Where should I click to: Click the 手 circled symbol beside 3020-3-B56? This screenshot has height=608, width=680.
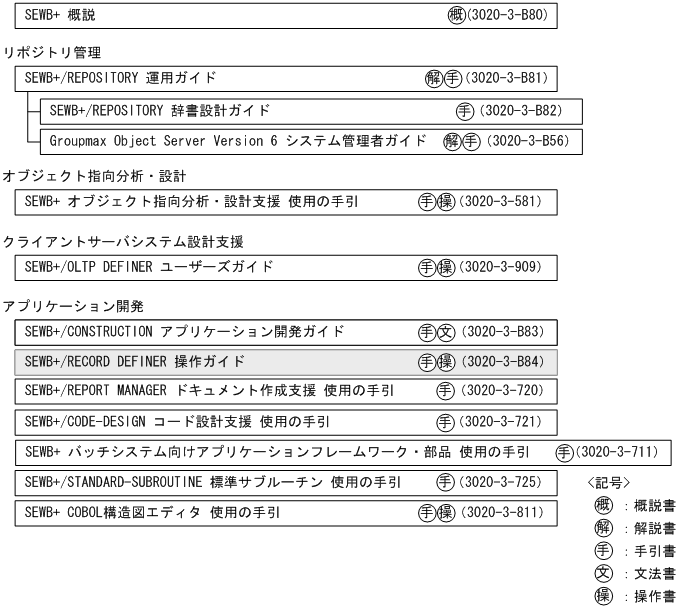coord(471,142)
